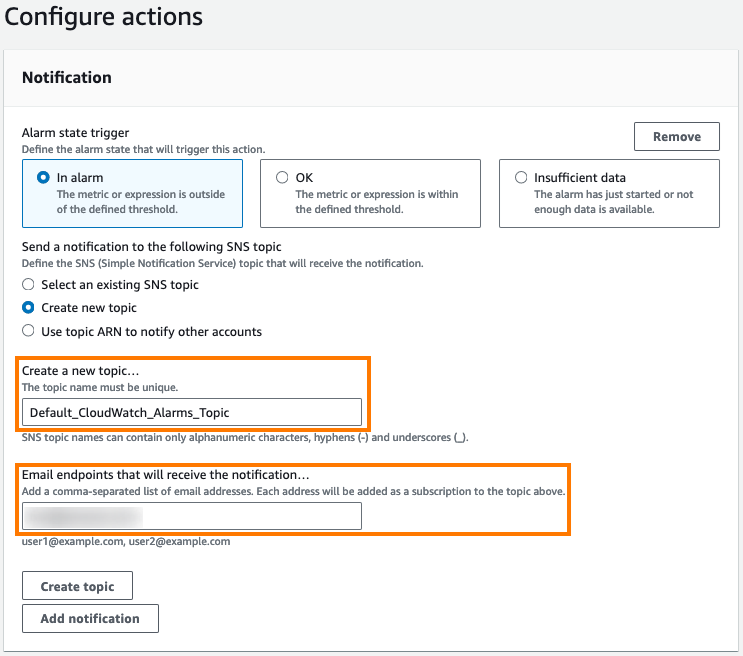Viewport: 743px width, 656px height.
Task: Click the Create topic button
Action: (77, 586)
